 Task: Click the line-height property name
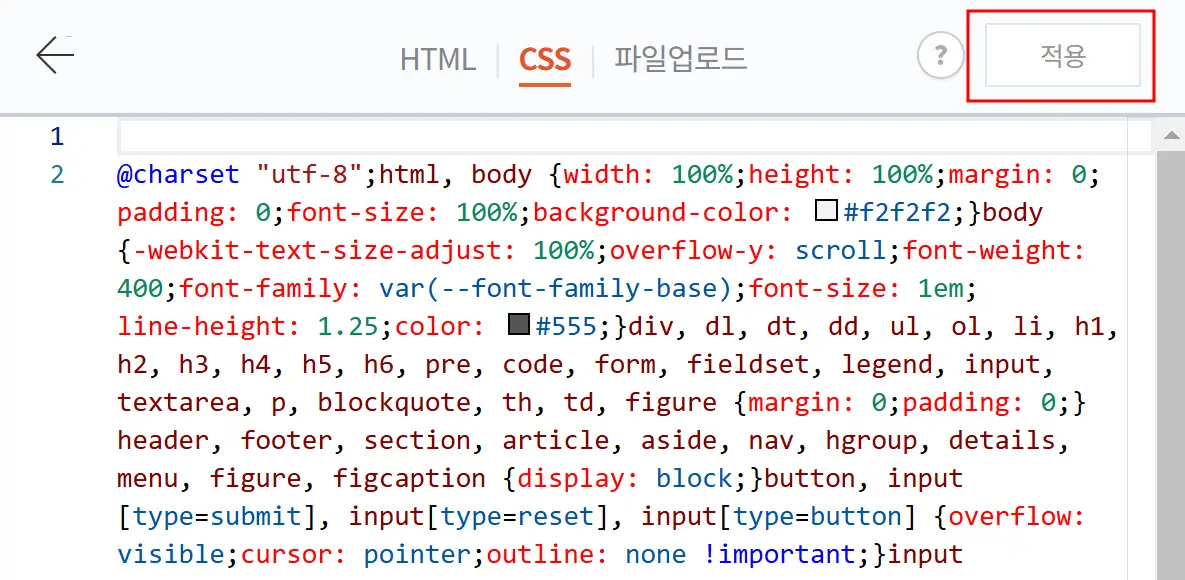202,327
